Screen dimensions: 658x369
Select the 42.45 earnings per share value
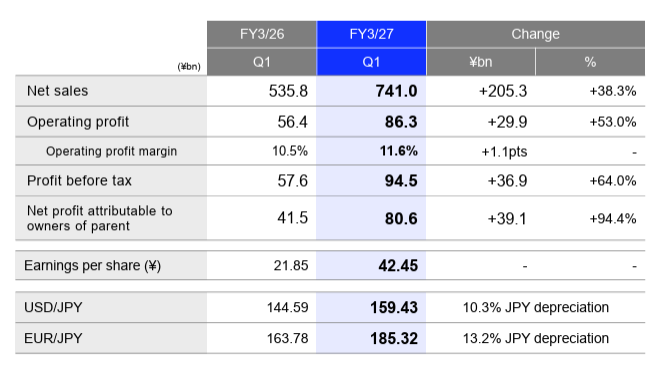click(398, 266)
